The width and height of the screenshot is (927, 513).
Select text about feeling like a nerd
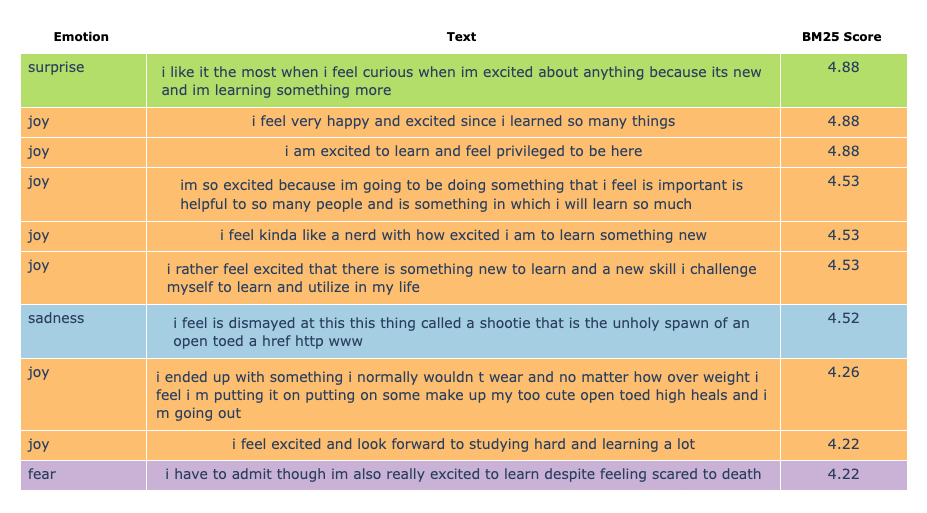point(463,236)
